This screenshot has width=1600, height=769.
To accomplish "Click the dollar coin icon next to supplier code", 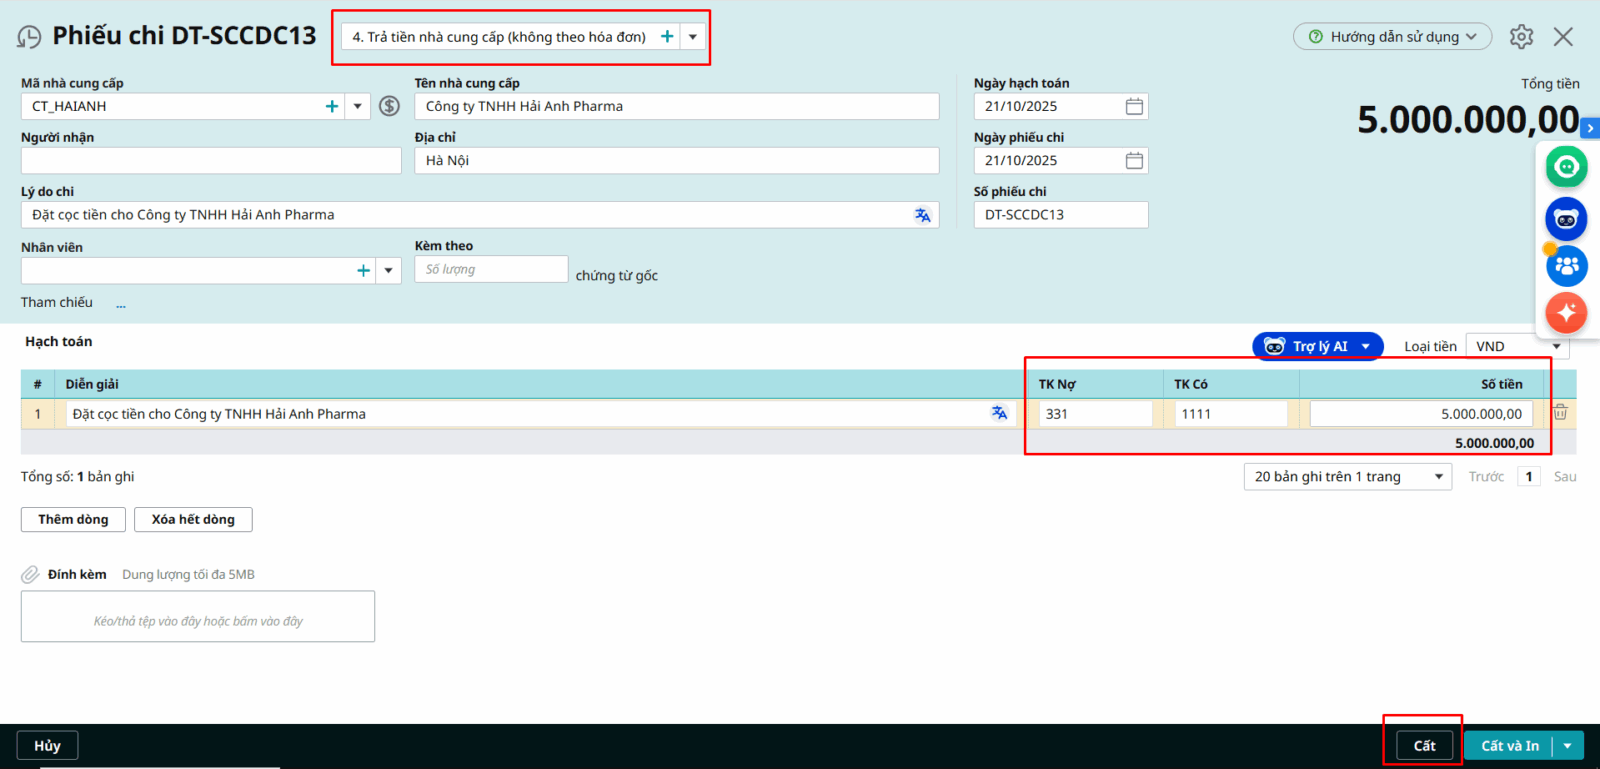I will (389, 106).
